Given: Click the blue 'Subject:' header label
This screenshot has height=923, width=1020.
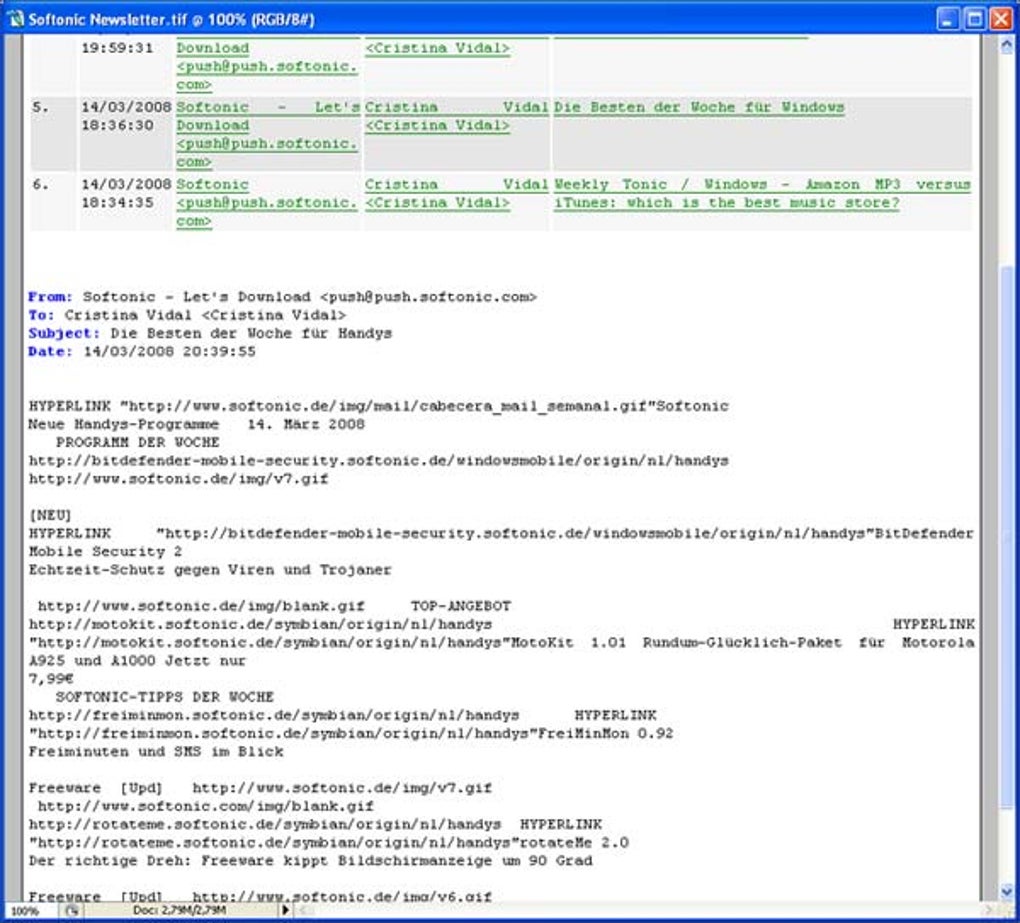Looking at the screenshot, I should point(64,334).
